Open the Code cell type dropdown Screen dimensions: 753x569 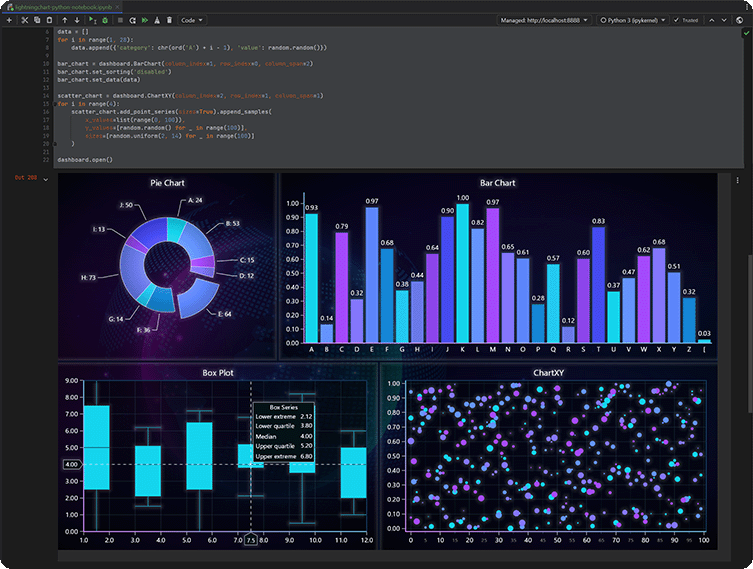[x=192, y=20]
